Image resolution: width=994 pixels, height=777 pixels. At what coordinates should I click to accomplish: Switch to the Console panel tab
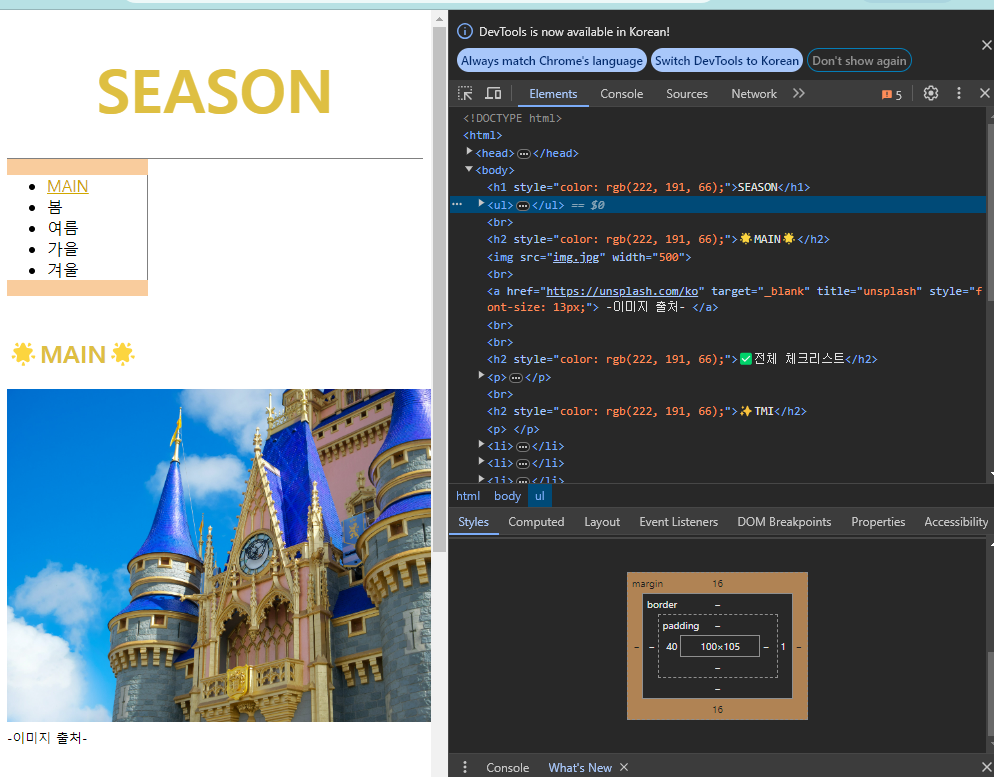621,94
